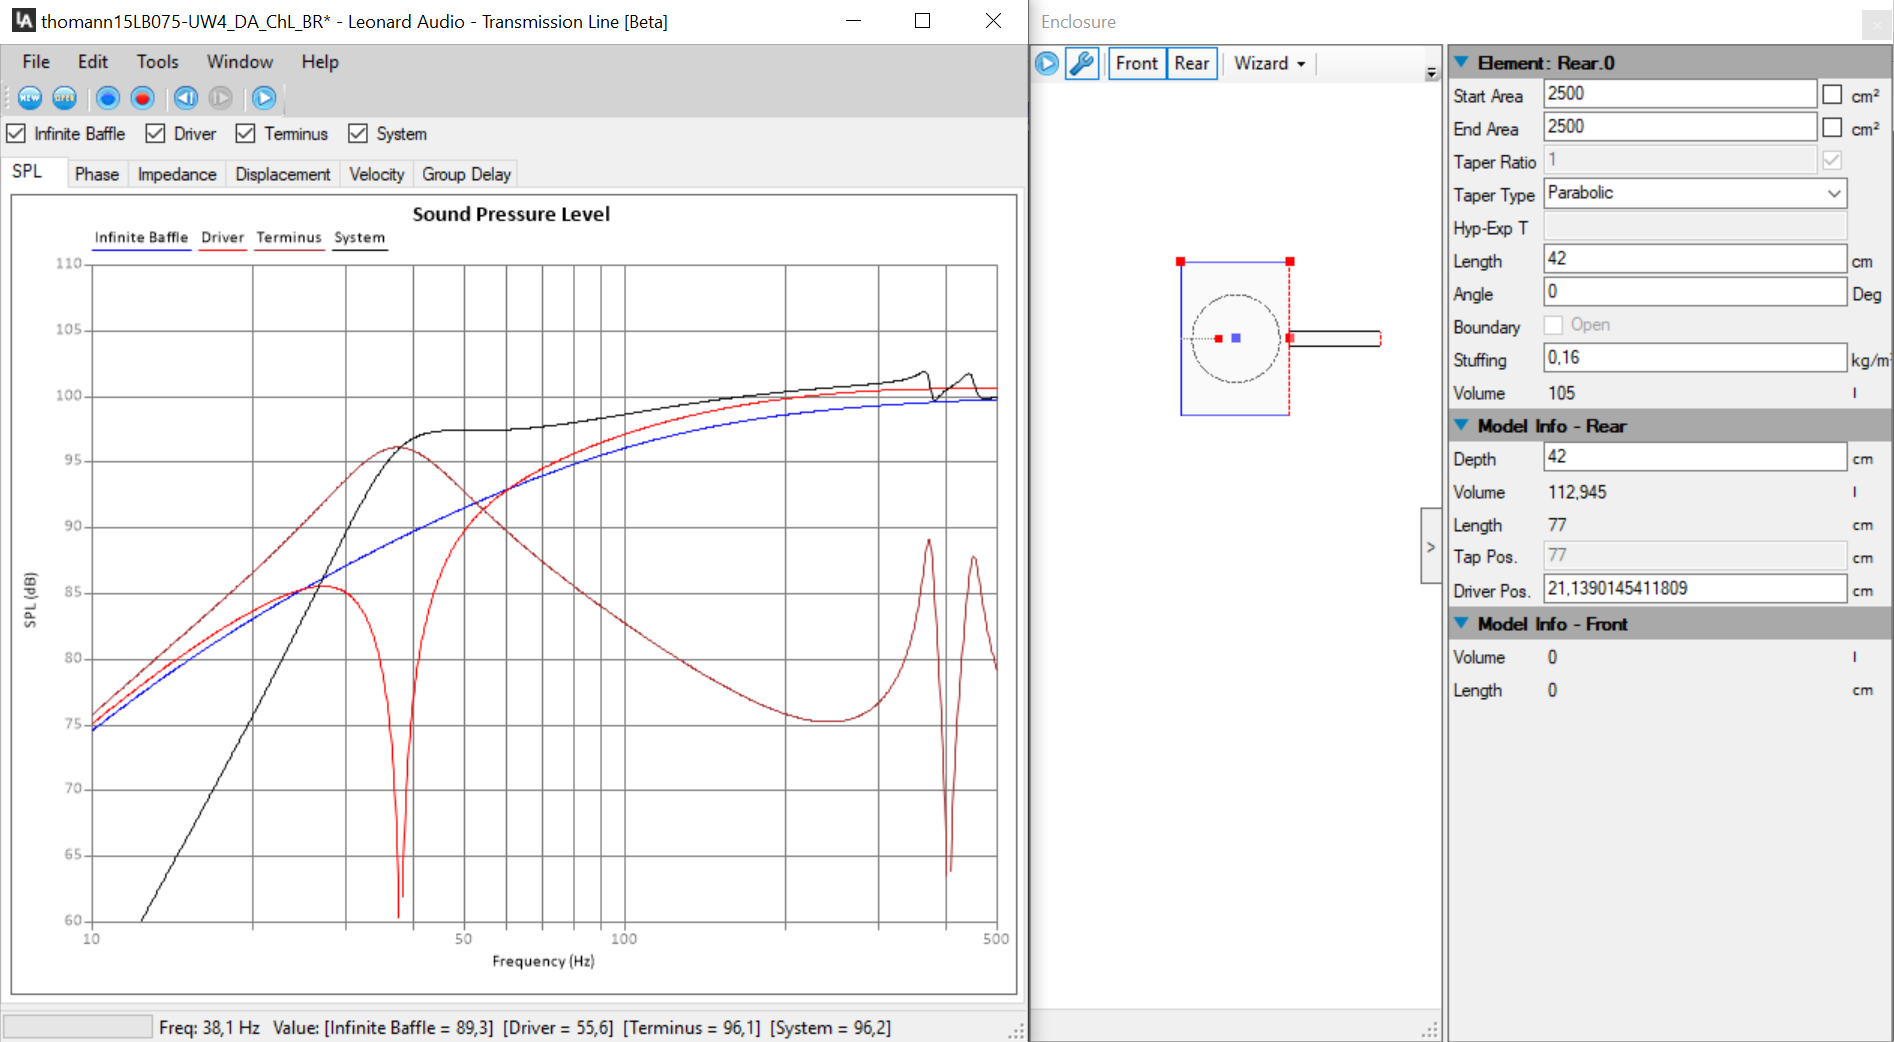Image resolution: width=1894 pixels, height=1042 pixels.
Task: Open the Wizard dropdown menu
Action: click(x=1269, y=64)
